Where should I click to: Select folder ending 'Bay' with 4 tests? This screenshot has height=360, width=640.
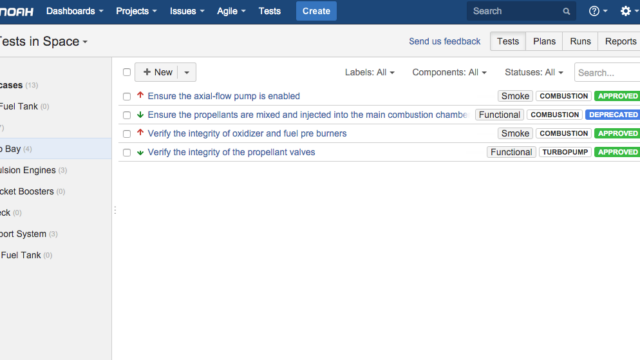point(55,149)
